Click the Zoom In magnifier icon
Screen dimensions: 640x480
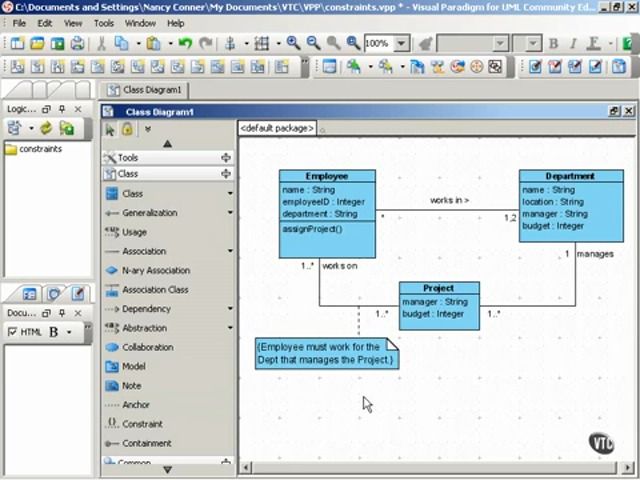tap(293, 43)
